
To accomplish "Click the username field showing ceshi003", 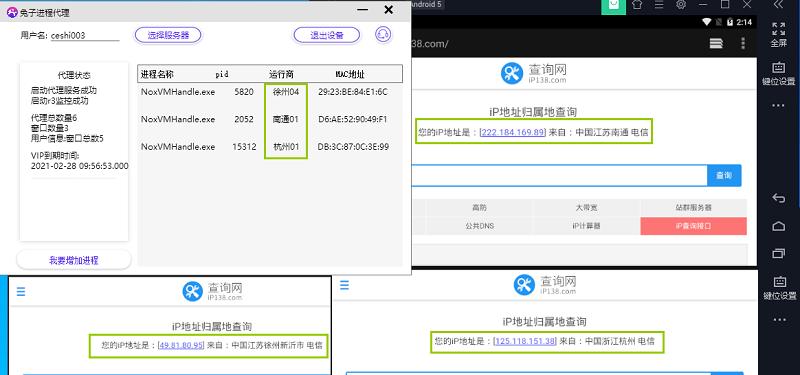I will [85, 36].
